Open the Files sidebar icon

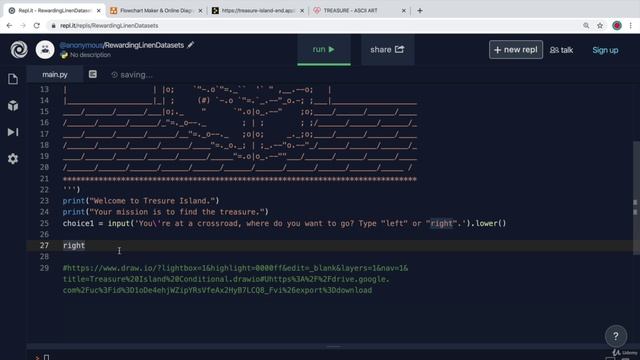[13, 79]
